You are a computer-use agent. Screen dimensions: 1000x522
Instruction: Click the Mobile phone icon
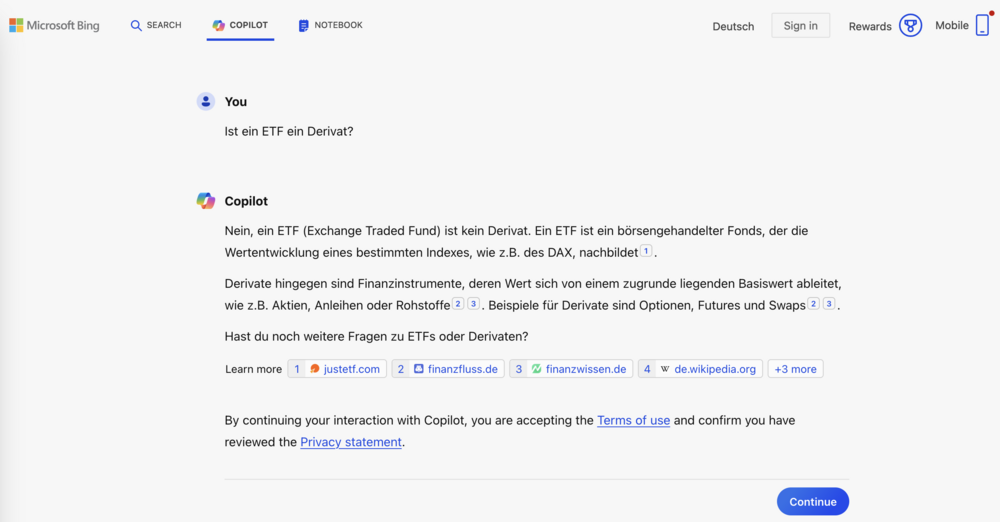[x=982, y=26]
